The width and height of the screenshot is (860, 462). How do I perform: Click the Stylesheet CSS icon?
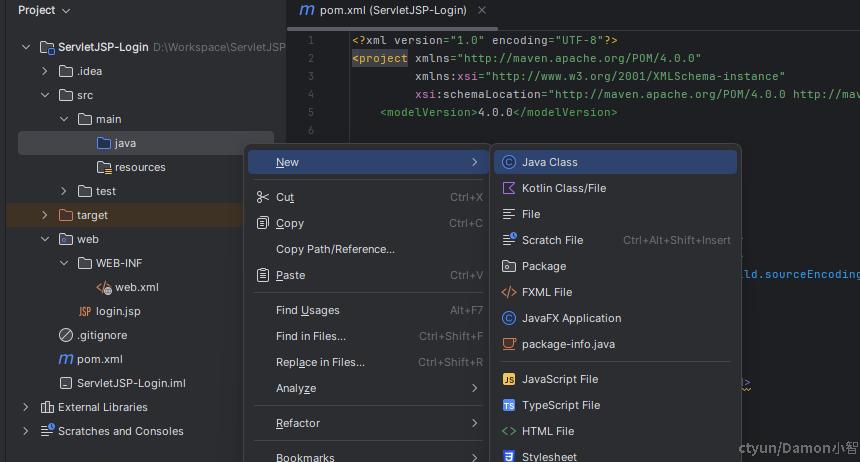pos(508,456)
